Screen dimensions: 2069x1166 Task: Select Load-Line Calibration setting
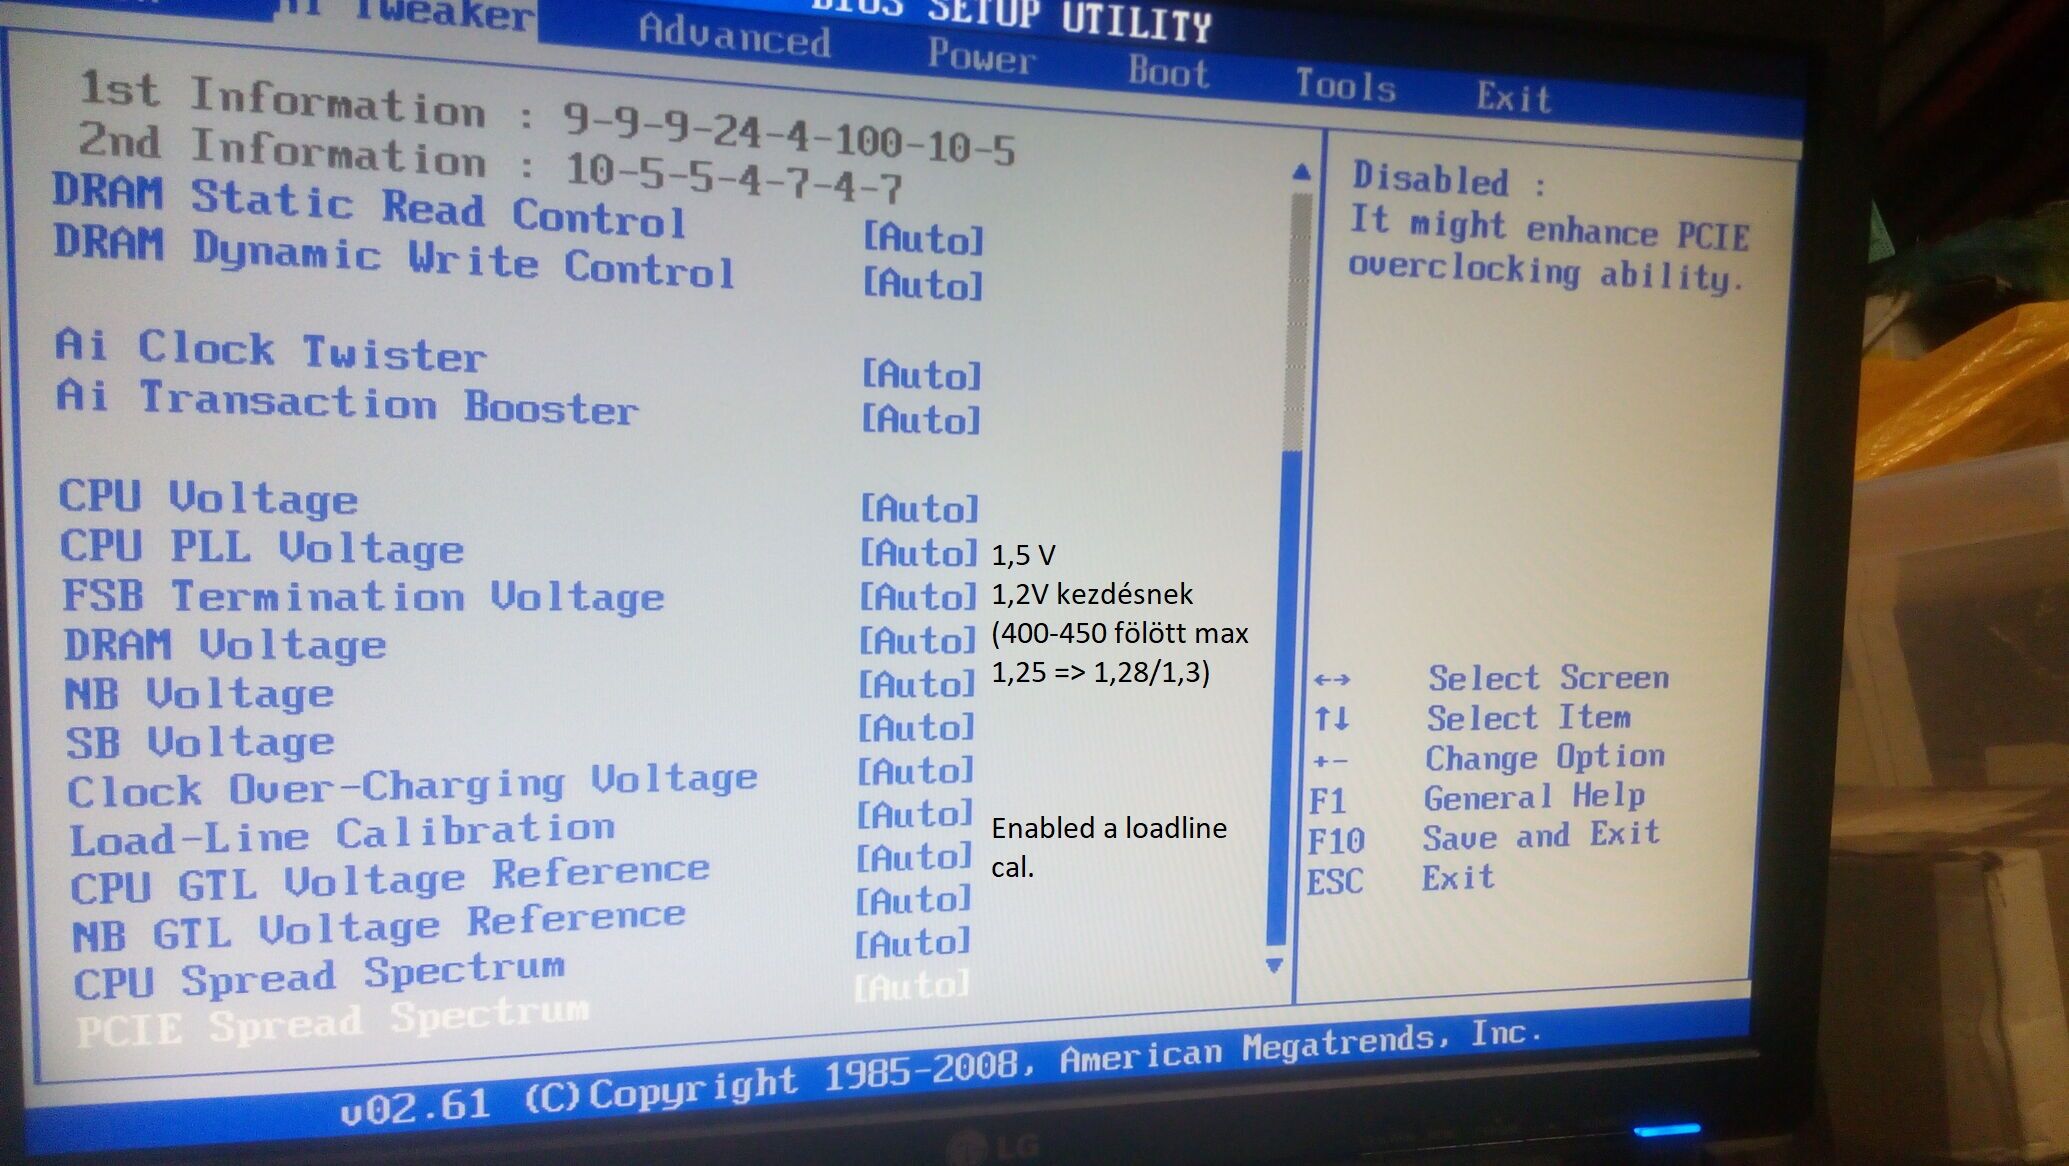tap(341, 835)
